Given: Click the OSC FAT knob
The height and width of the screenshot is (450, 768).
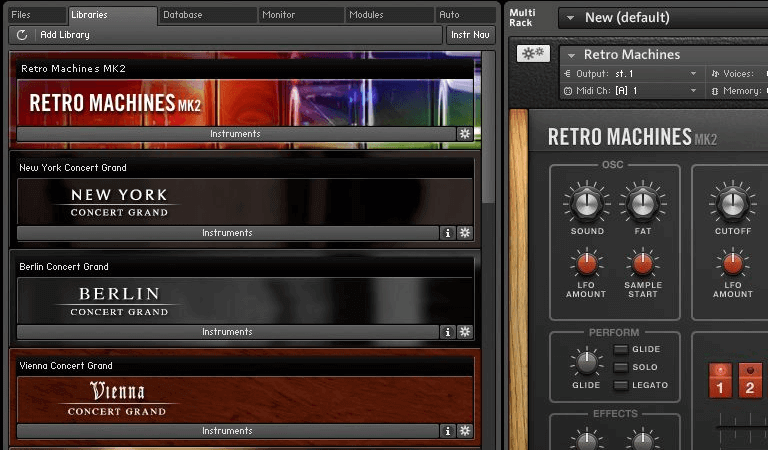Looking at the screenshot, I should (x=643, y=203).
